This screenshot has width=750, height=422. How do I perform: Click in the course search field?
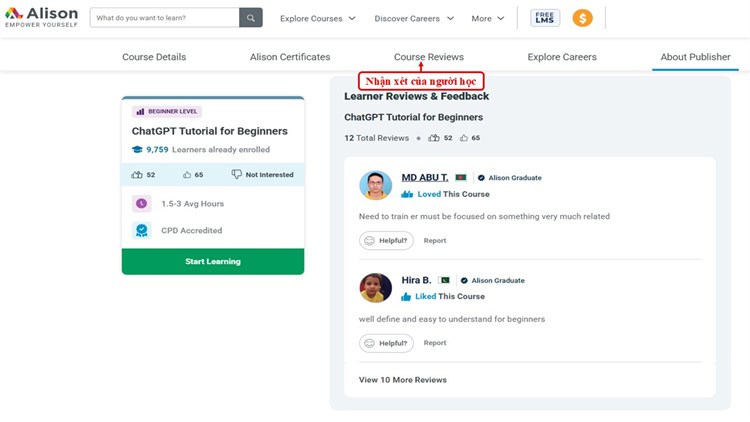pyautogui.click(x=165, y=18)
